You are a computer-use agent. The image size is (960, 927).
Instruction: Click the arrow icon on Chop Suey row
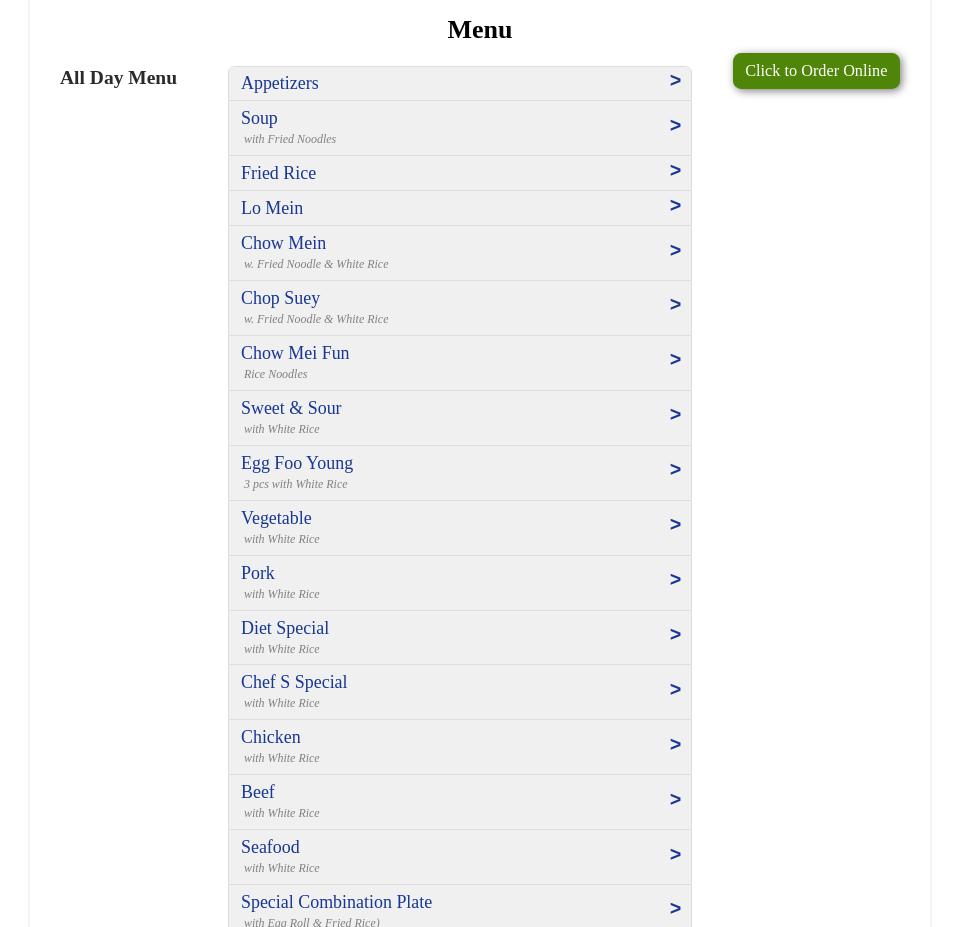pyautogui.click(x=675, y=305)
